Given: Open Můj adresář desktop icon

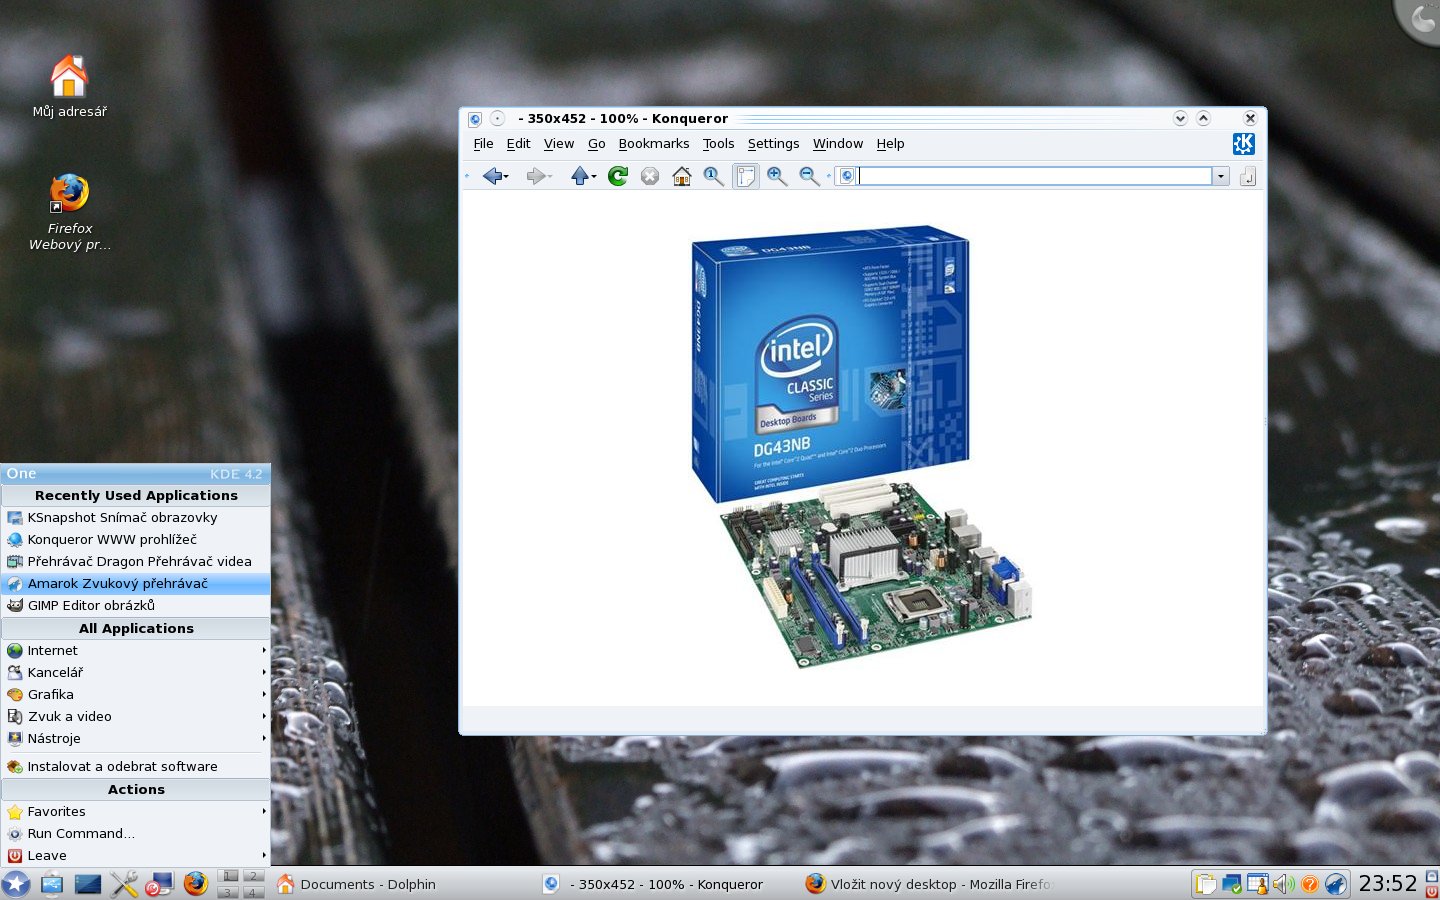Looking at the screenshot, I should (69, 86).
